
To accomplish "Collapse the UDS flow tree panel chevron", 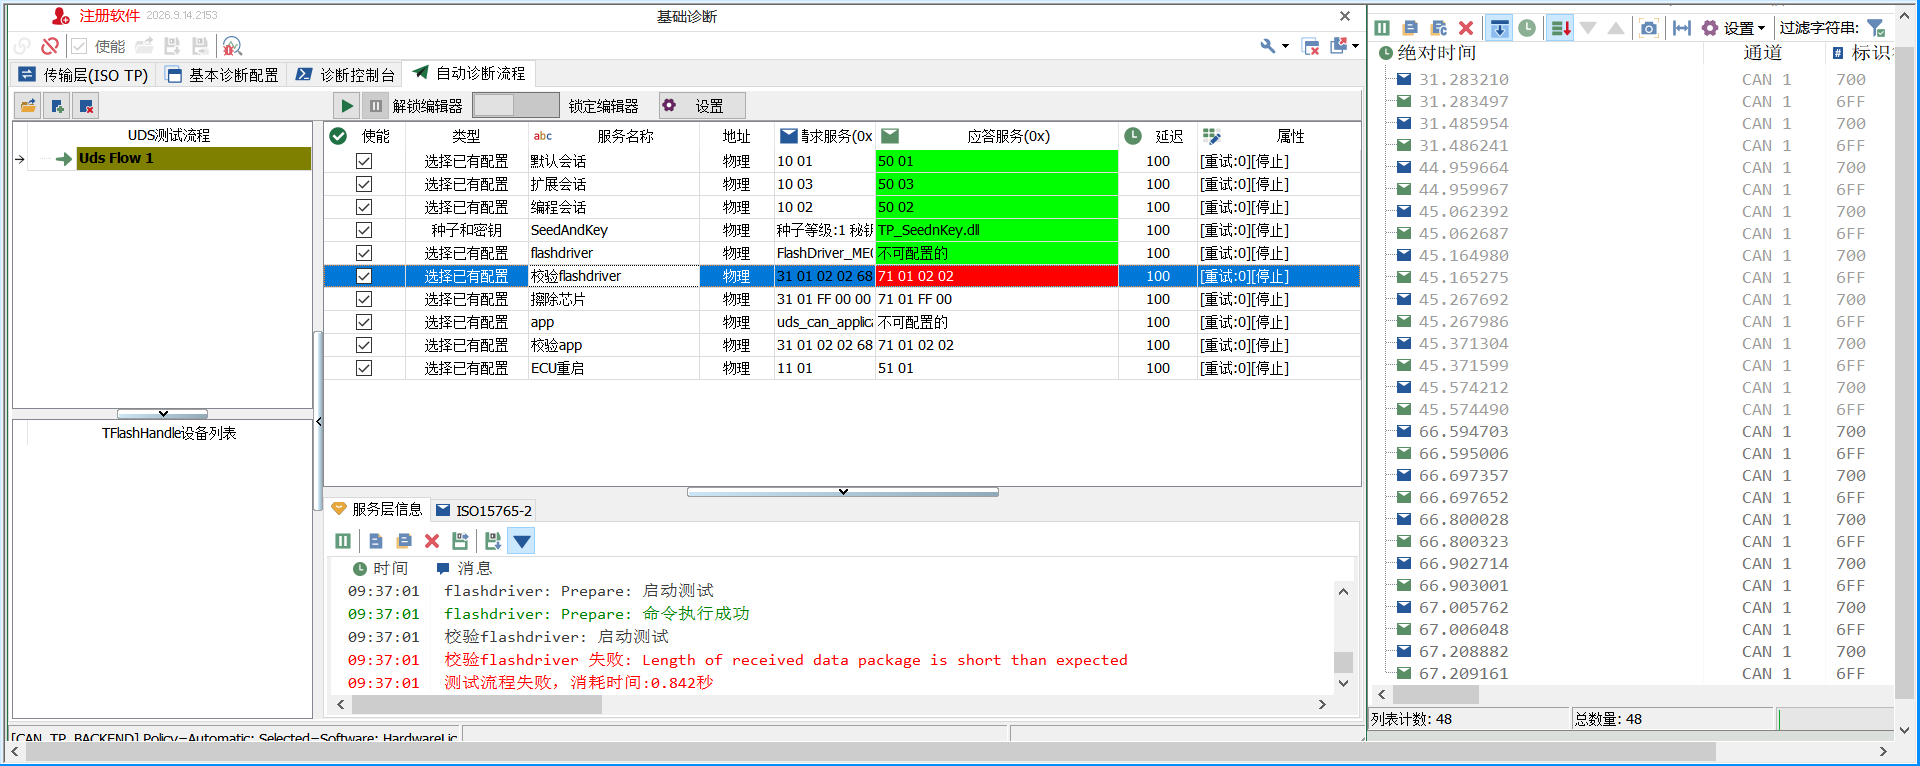I will coord(163,413).
